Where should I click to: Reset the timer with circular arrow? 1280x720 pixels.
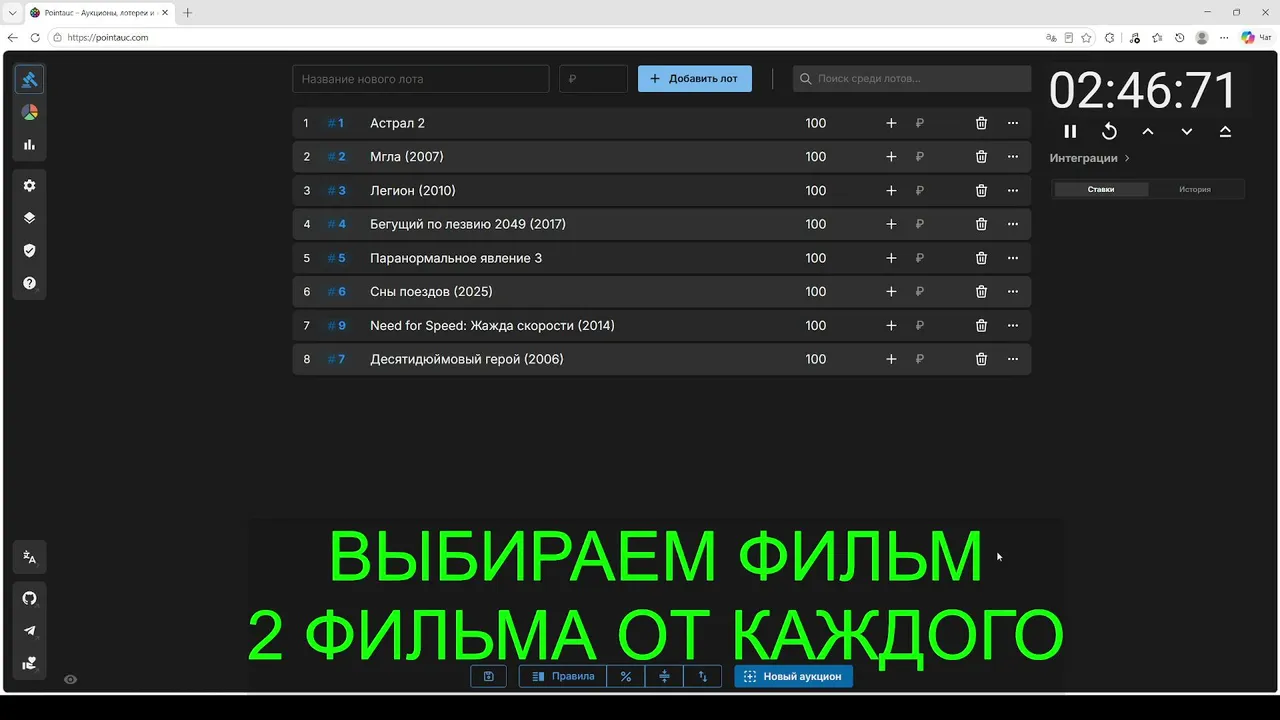[1109, 131]
